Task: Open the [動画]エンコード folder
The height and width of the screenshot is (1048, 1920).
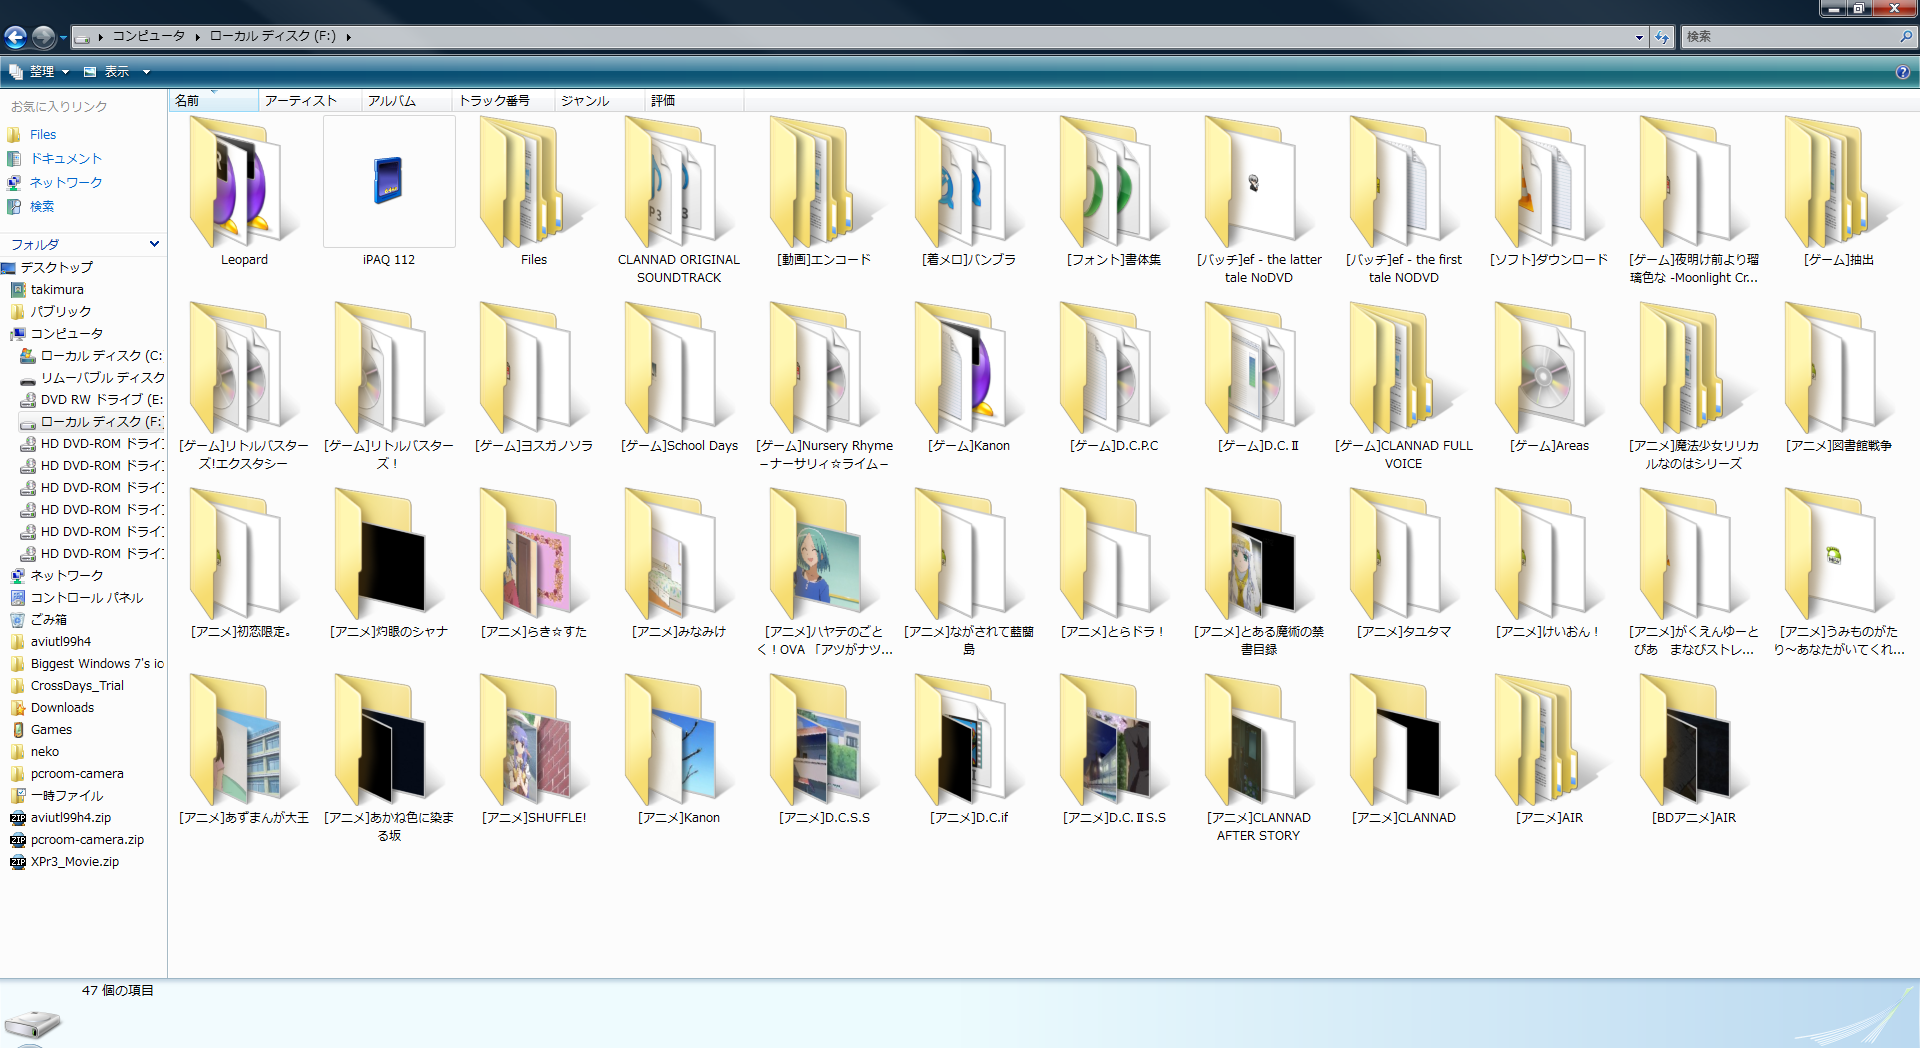Action: 824,183
